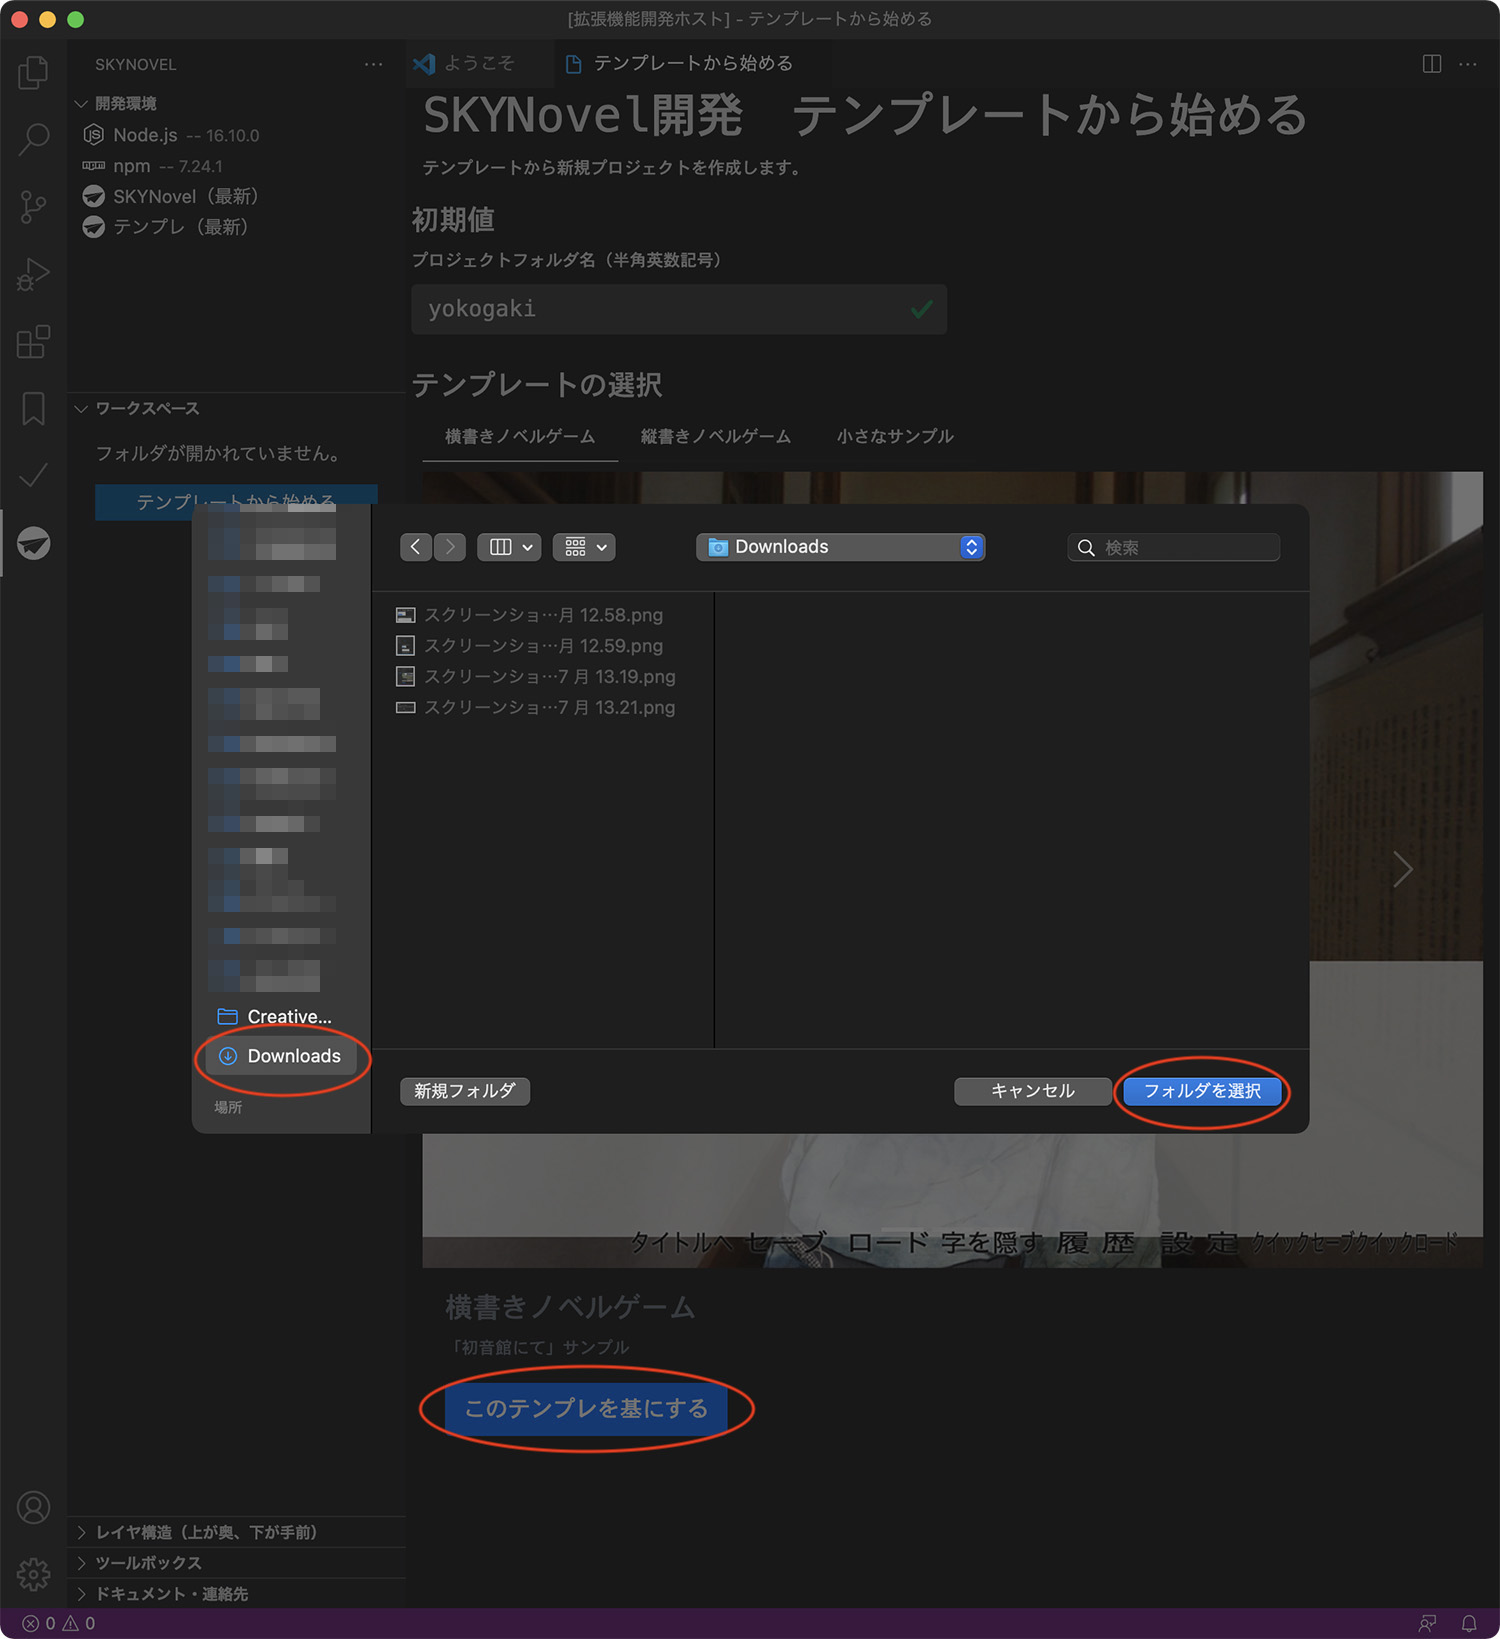
Task: Select file スクリーンショ…月 12.59.png
Action: pos(545,646)
